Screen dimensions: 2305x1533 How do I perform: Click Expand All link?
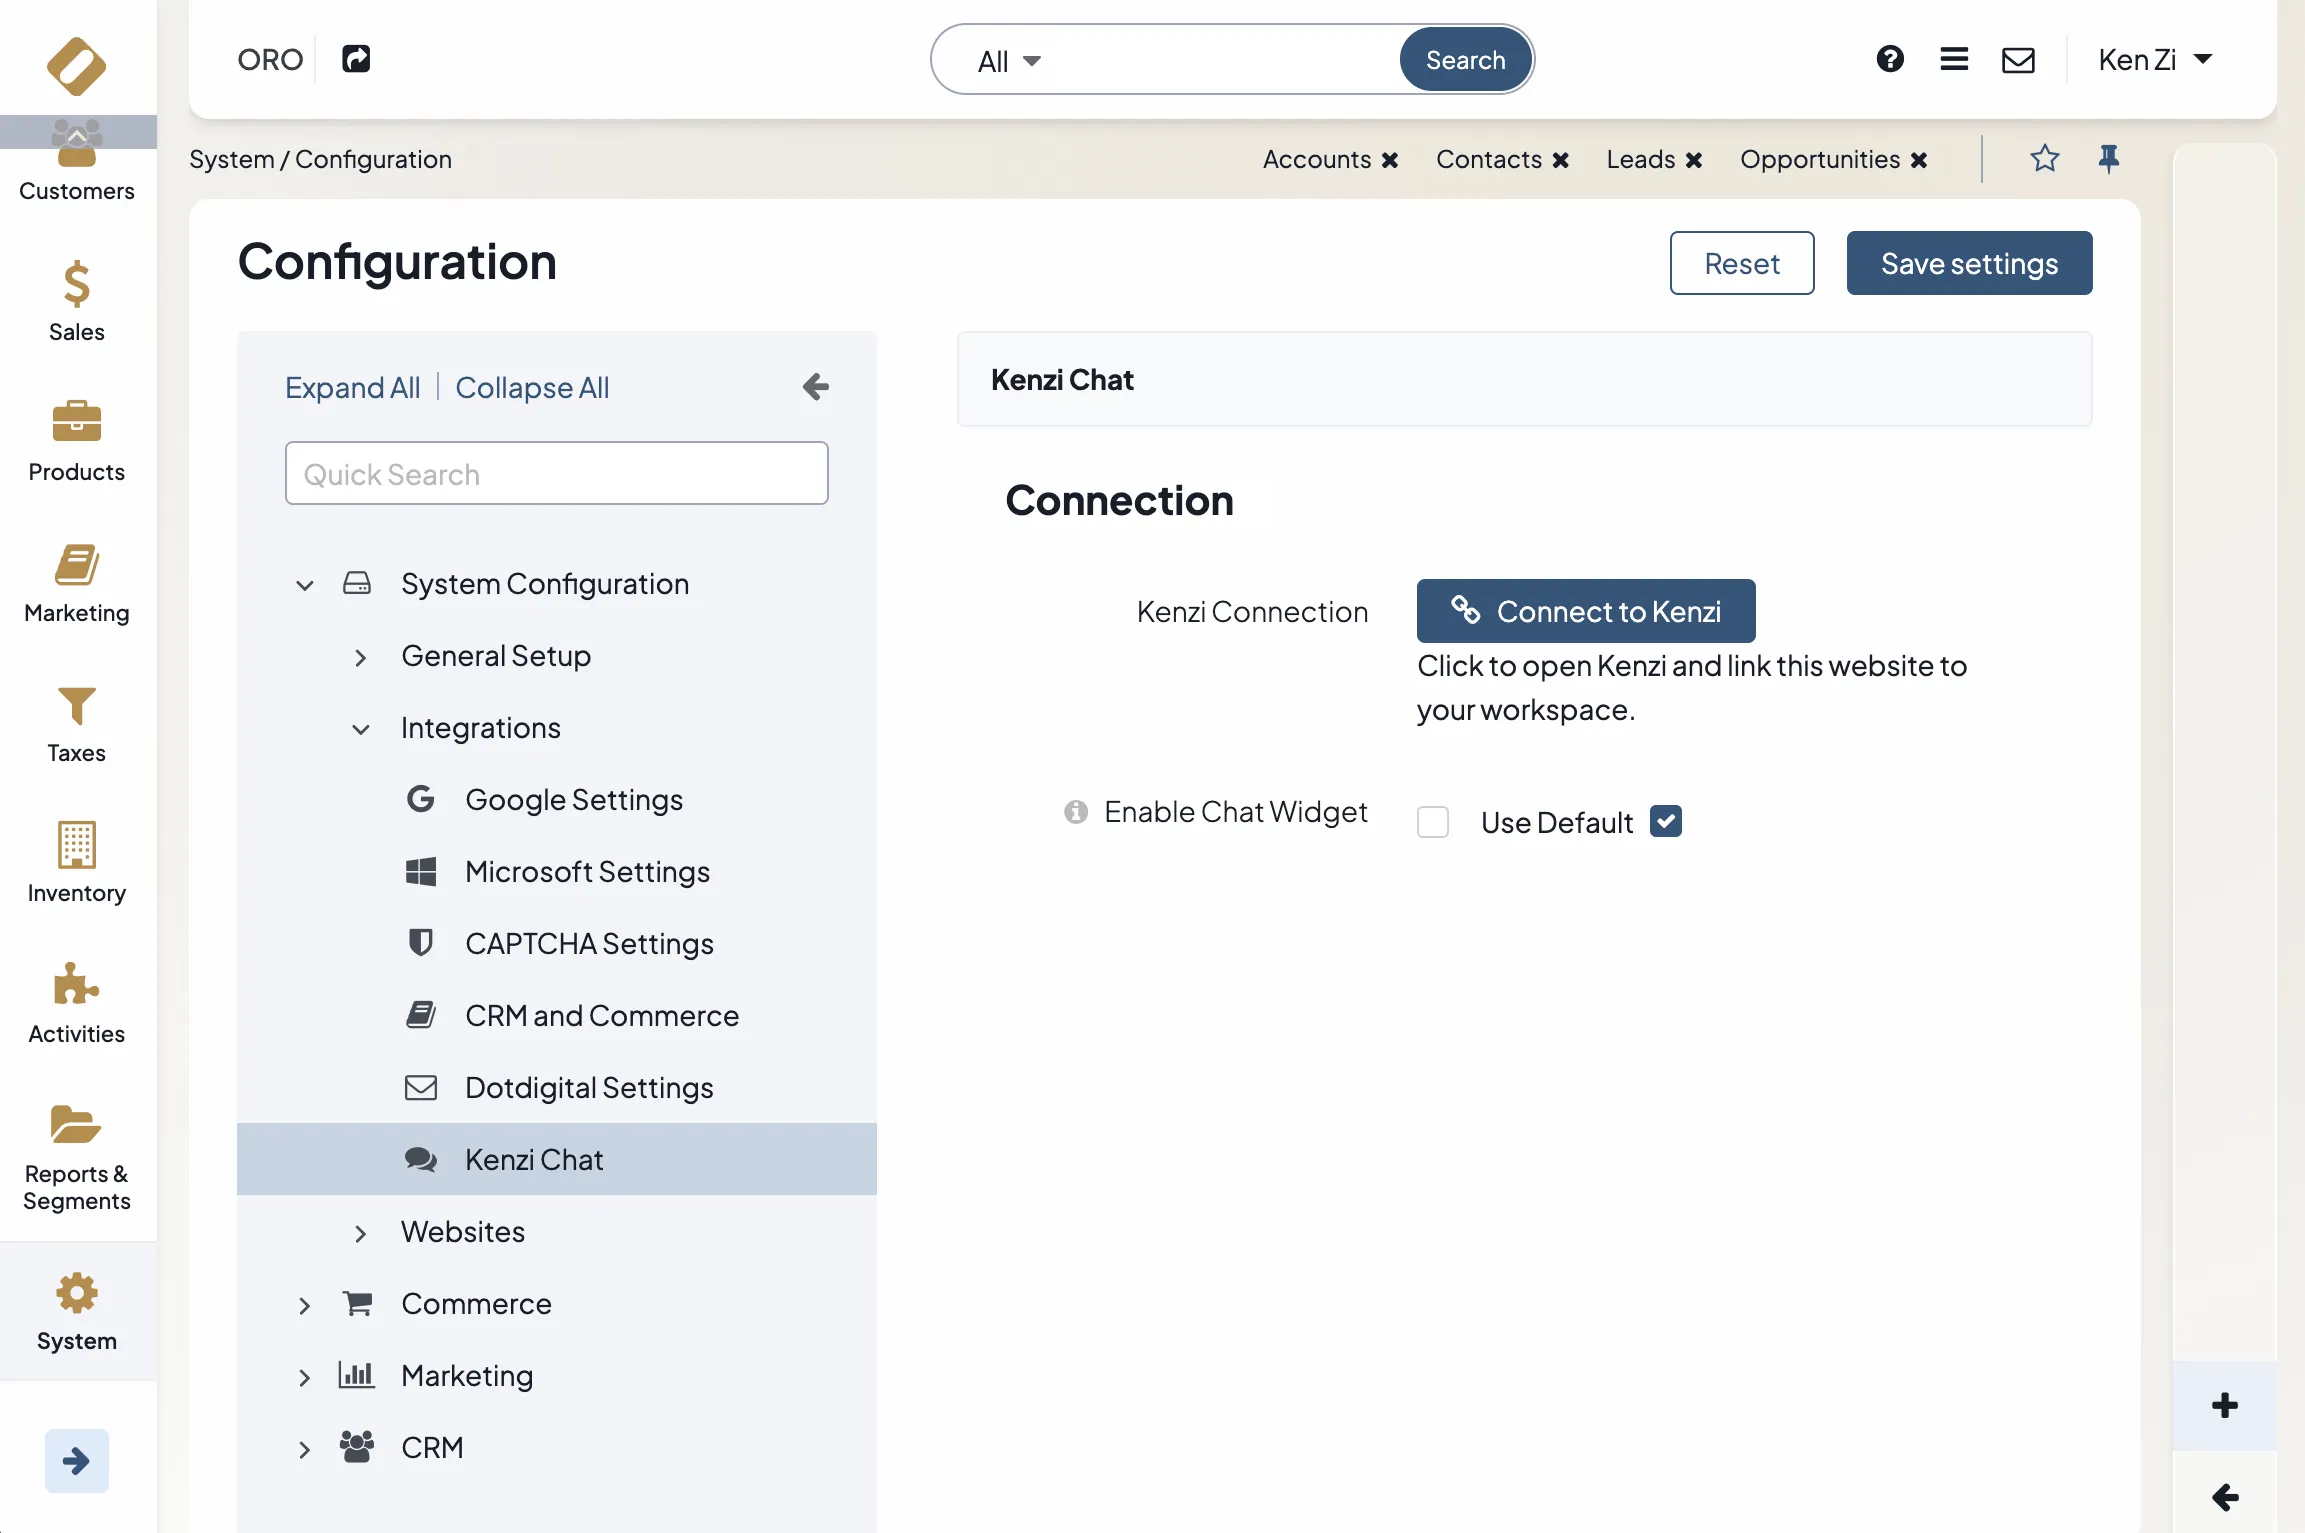click(352, 387)
